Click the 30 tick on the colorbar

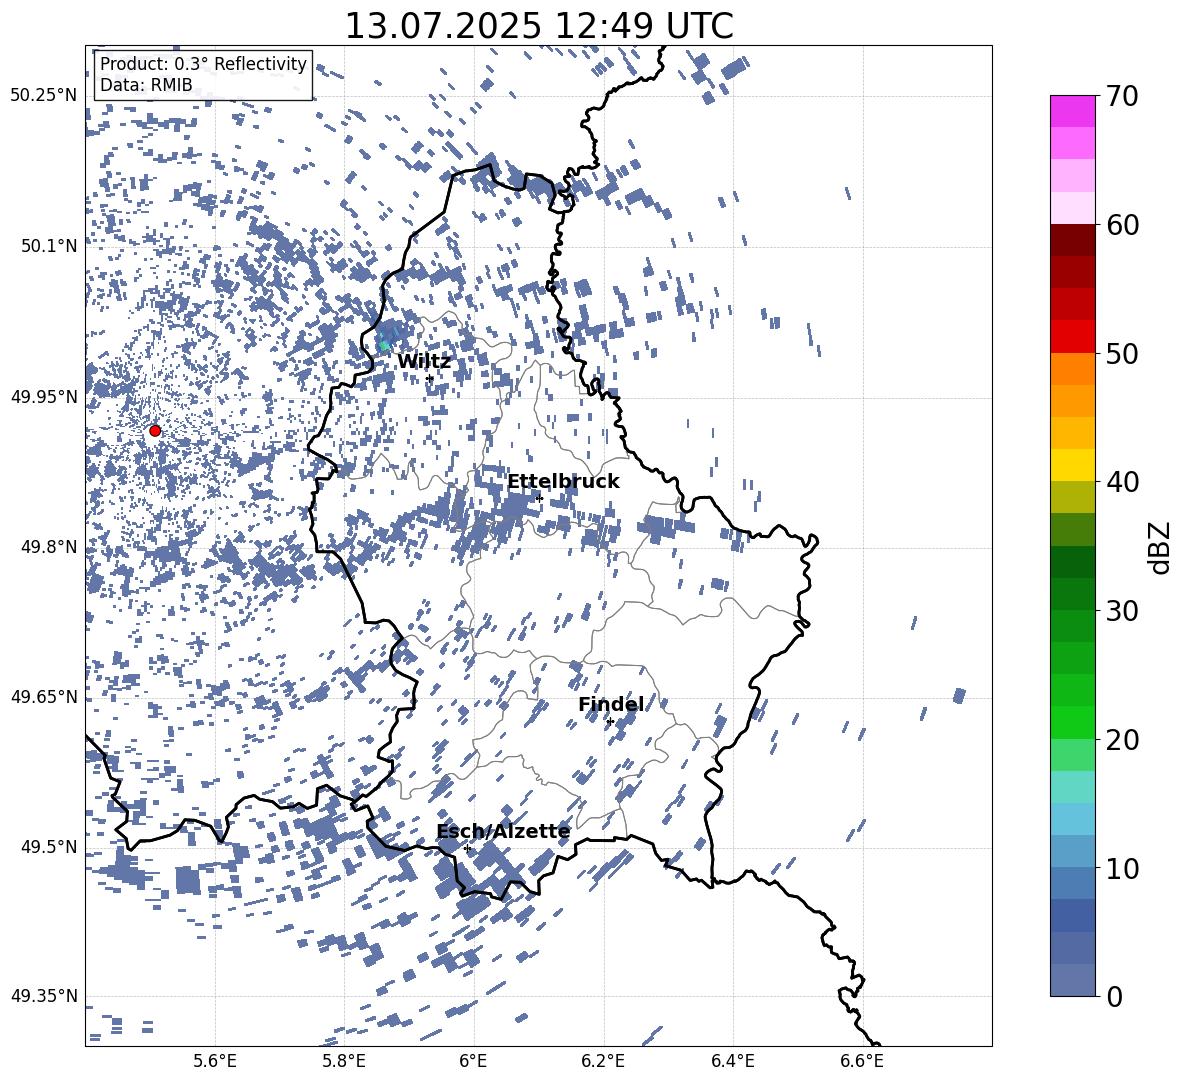tap(1122, 611)
